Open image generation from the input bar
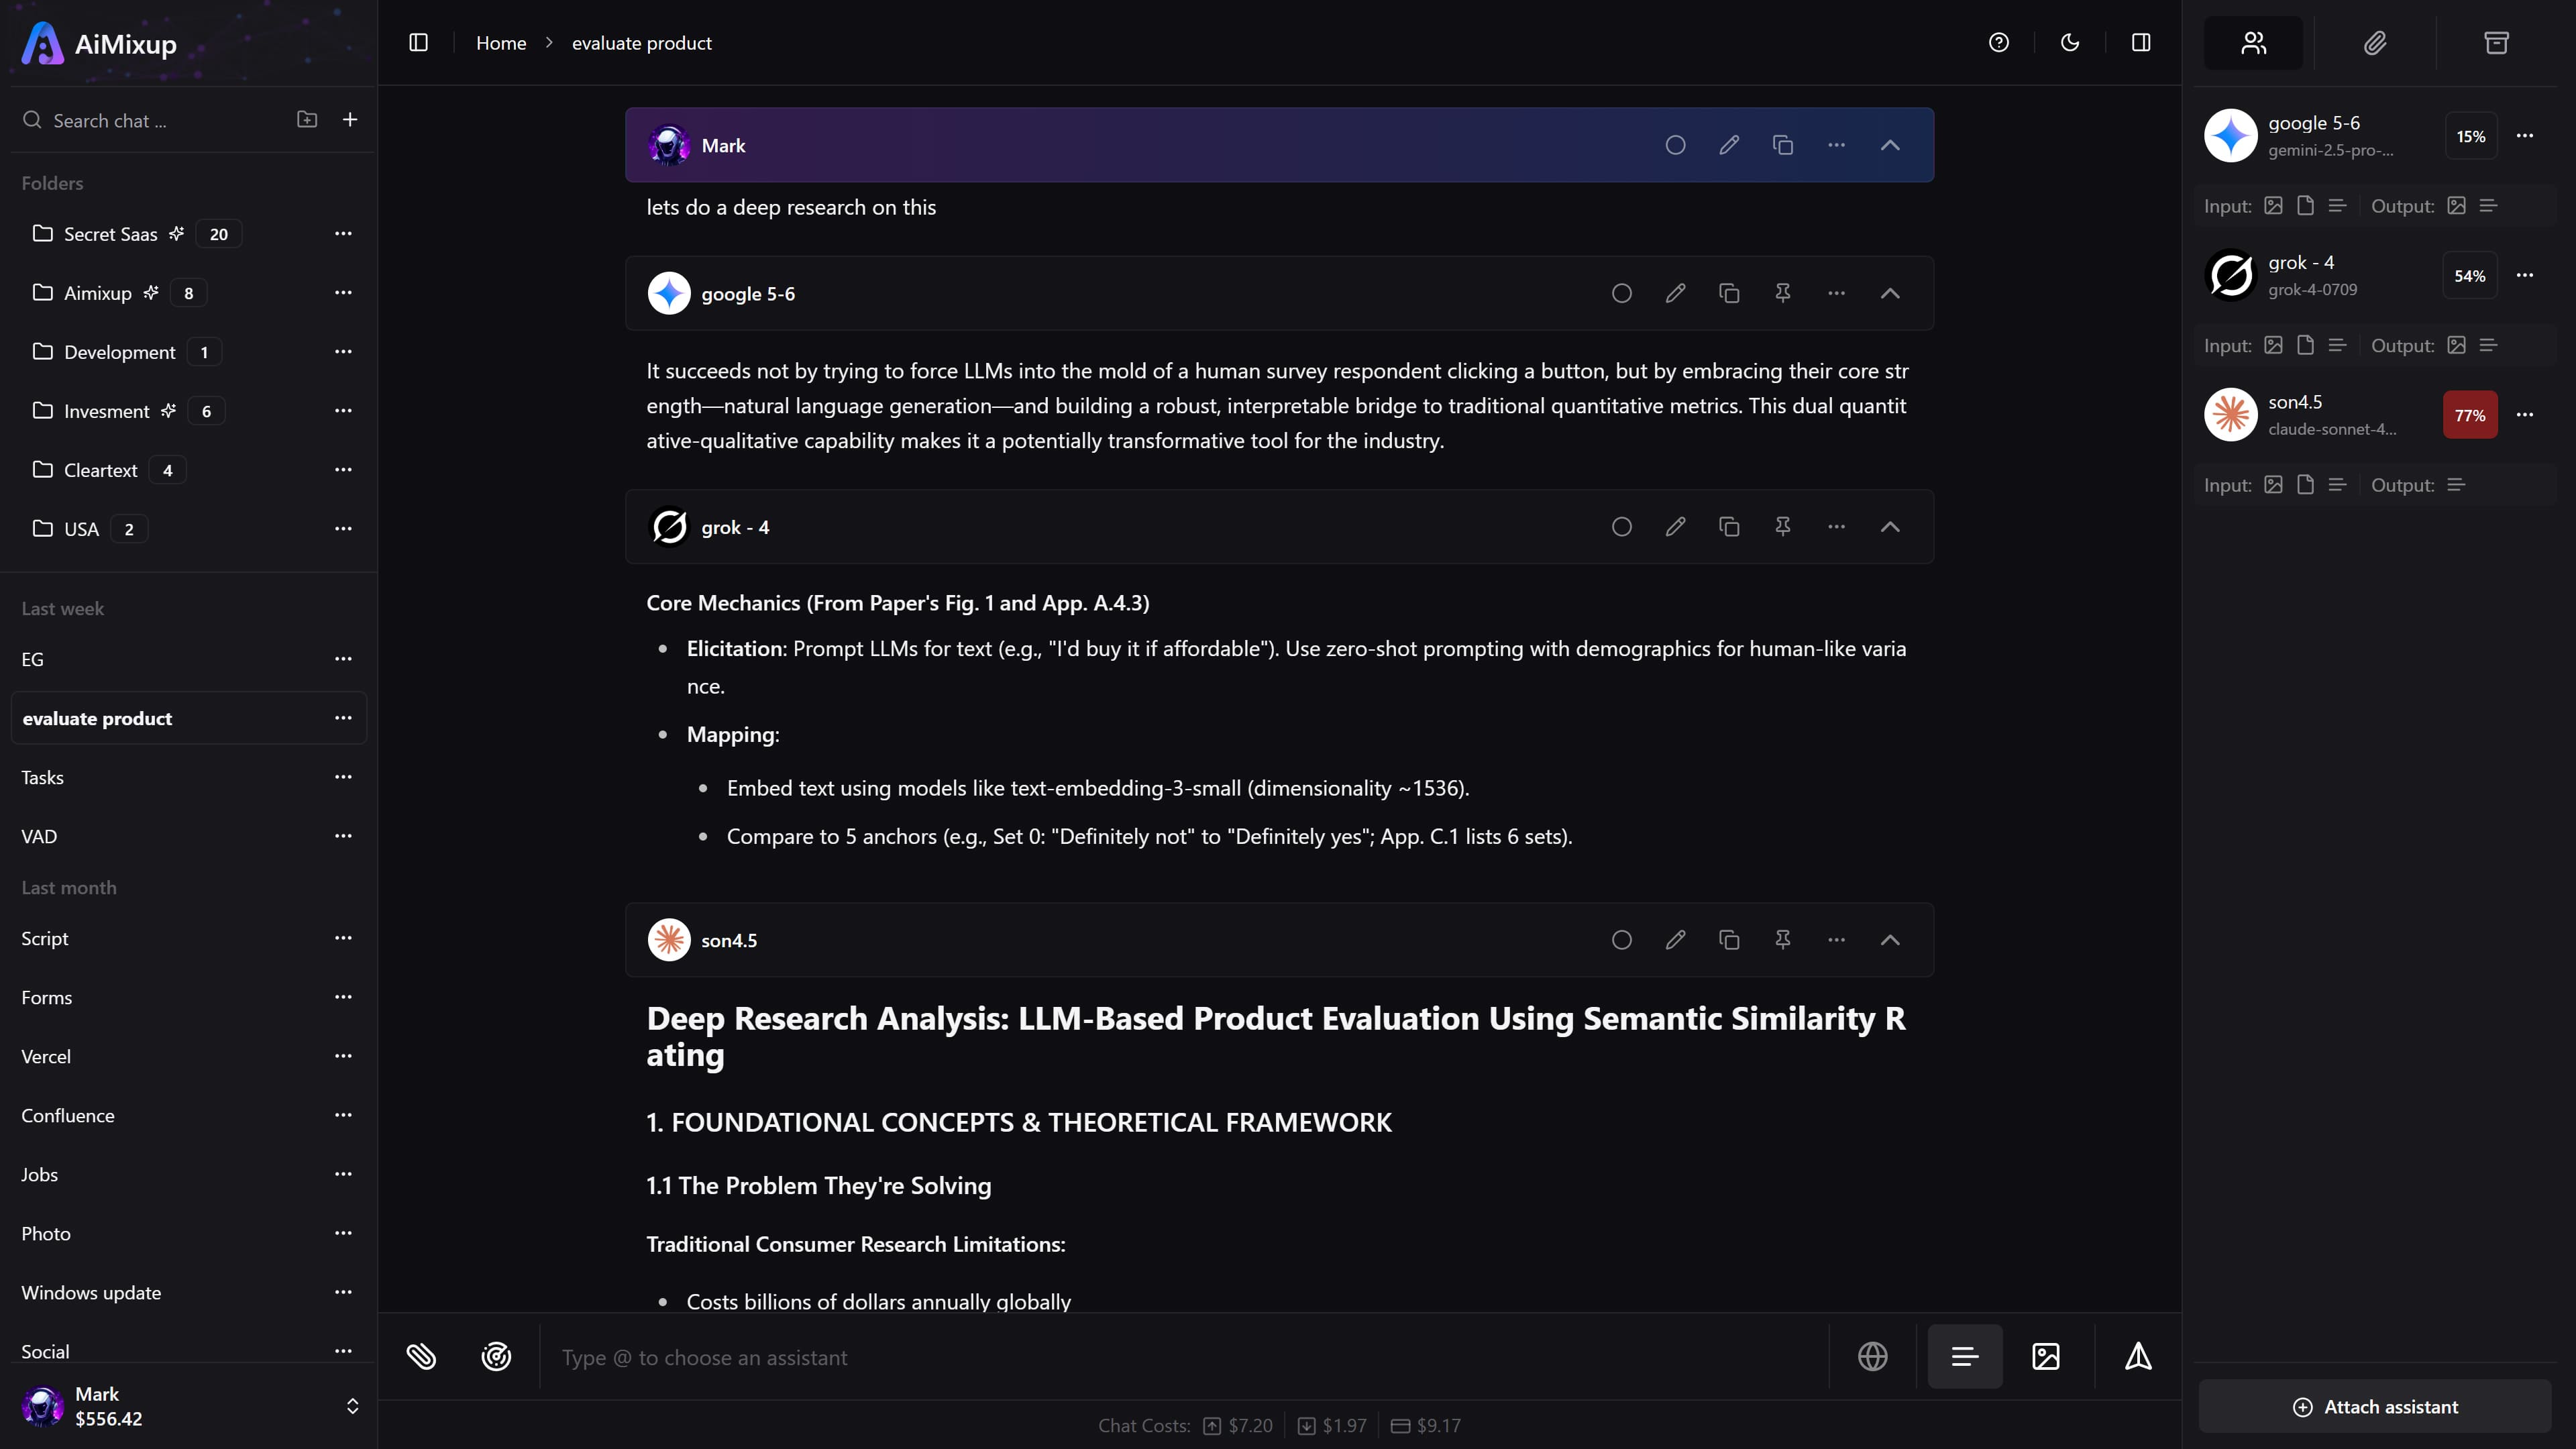 click(2046, 1356)
